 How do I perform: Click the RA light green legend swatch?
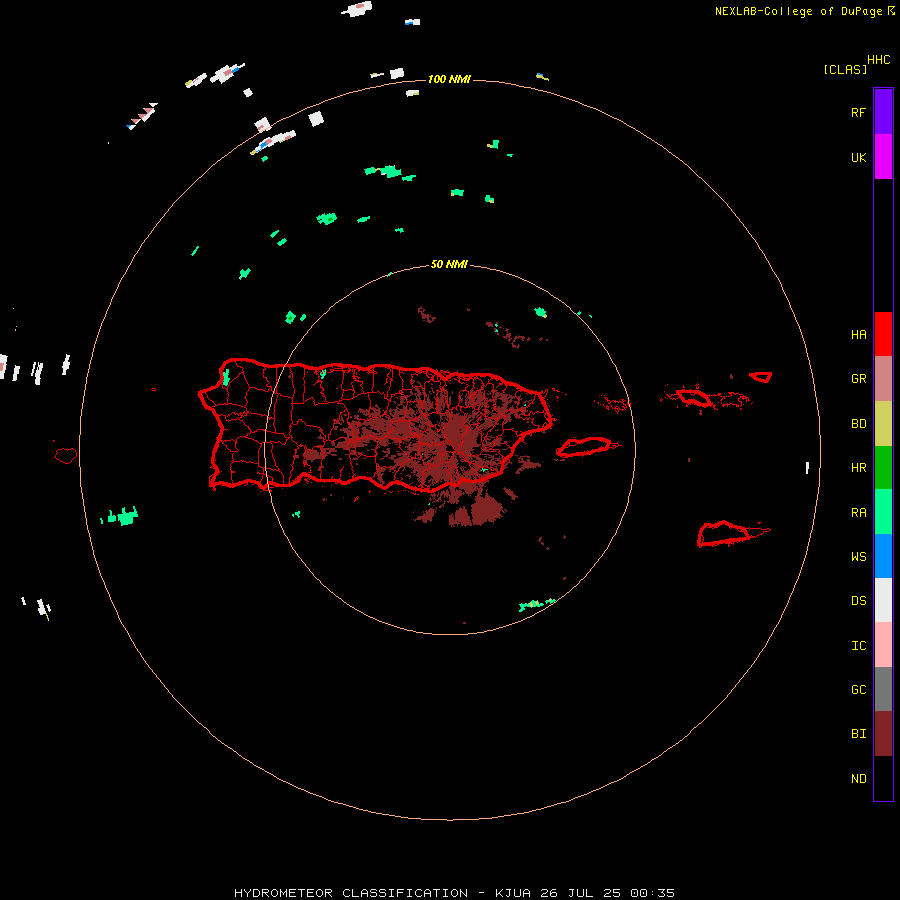click(x=883, y=512)
